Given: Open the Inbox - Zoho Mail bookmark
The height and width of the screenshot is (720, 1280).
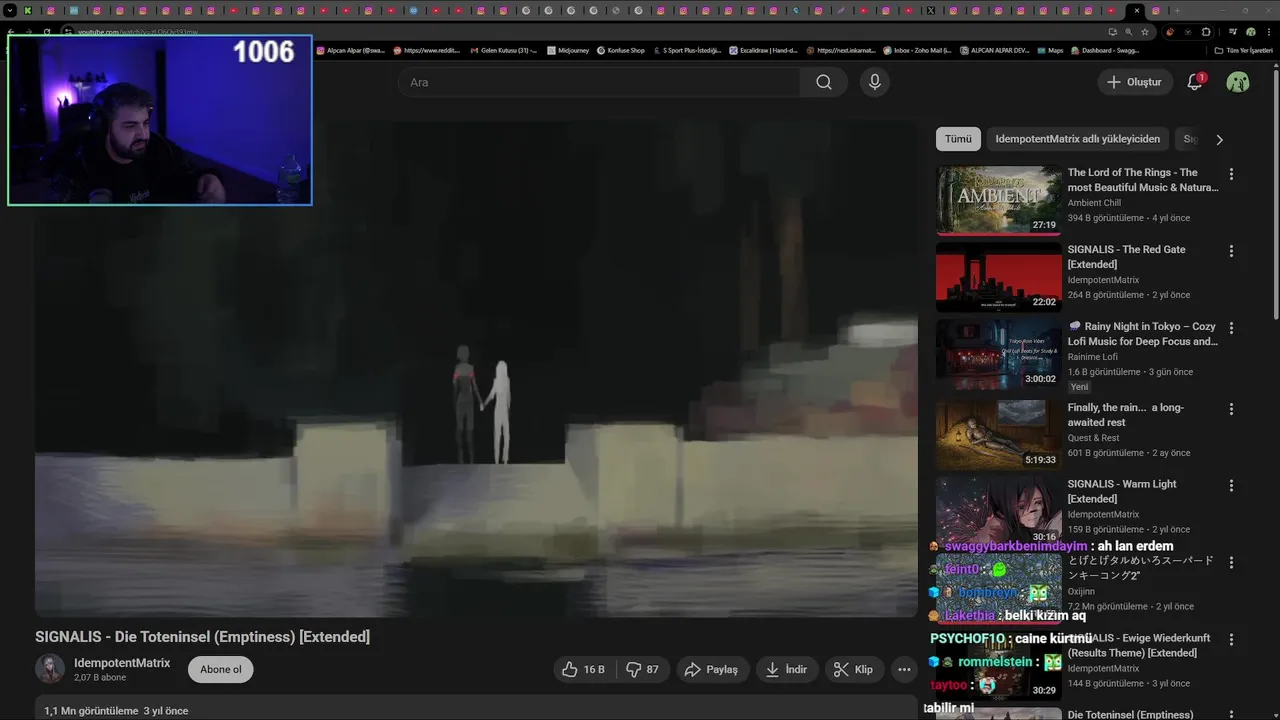Looking at the screenshot, I should (x=917, y=50).
